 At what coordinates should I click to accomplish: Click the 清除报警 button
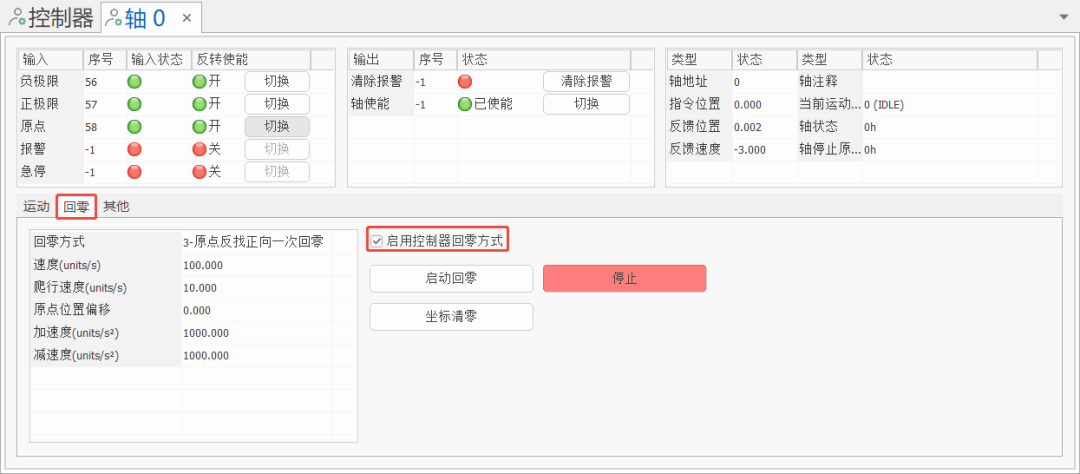click(586, 81)
